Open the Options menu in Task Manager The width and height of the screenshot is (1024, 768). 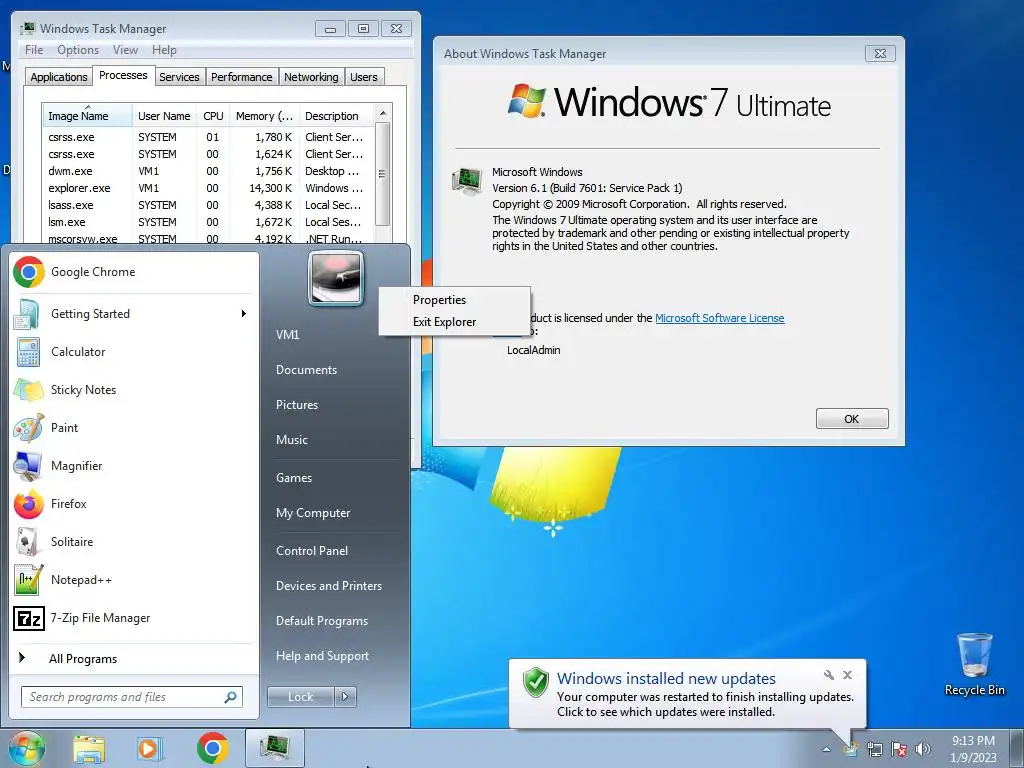point(78,50)
